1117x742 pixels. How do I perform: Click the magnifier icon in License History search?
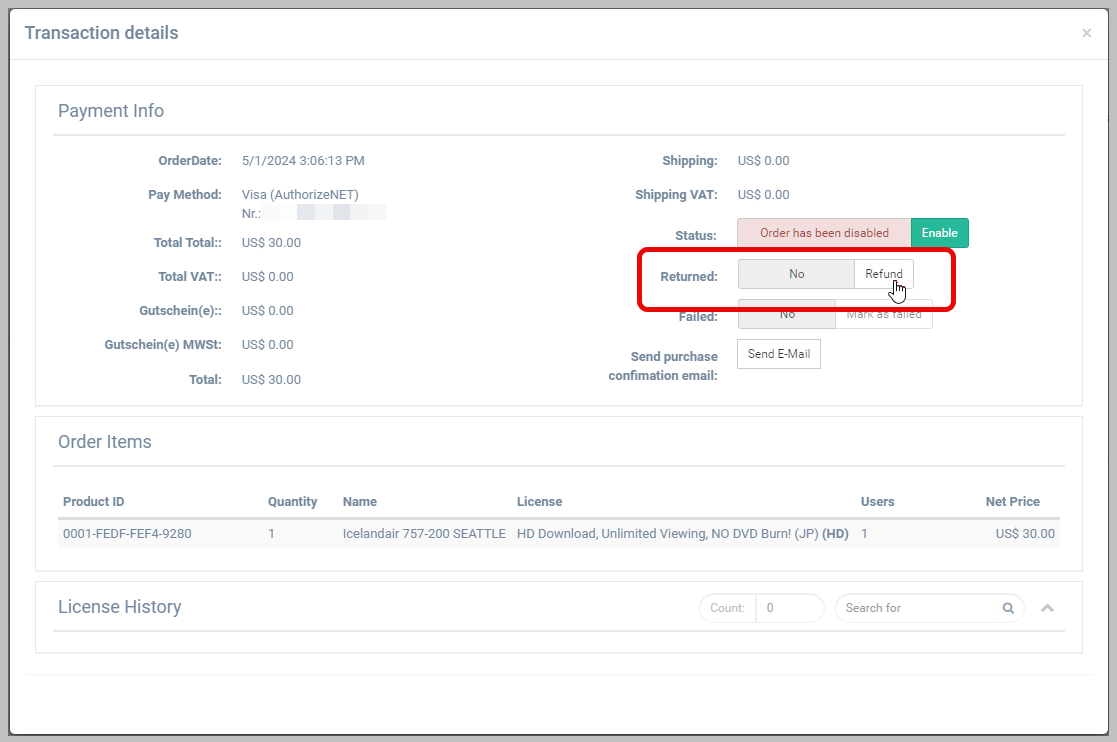click(1008, 608)
